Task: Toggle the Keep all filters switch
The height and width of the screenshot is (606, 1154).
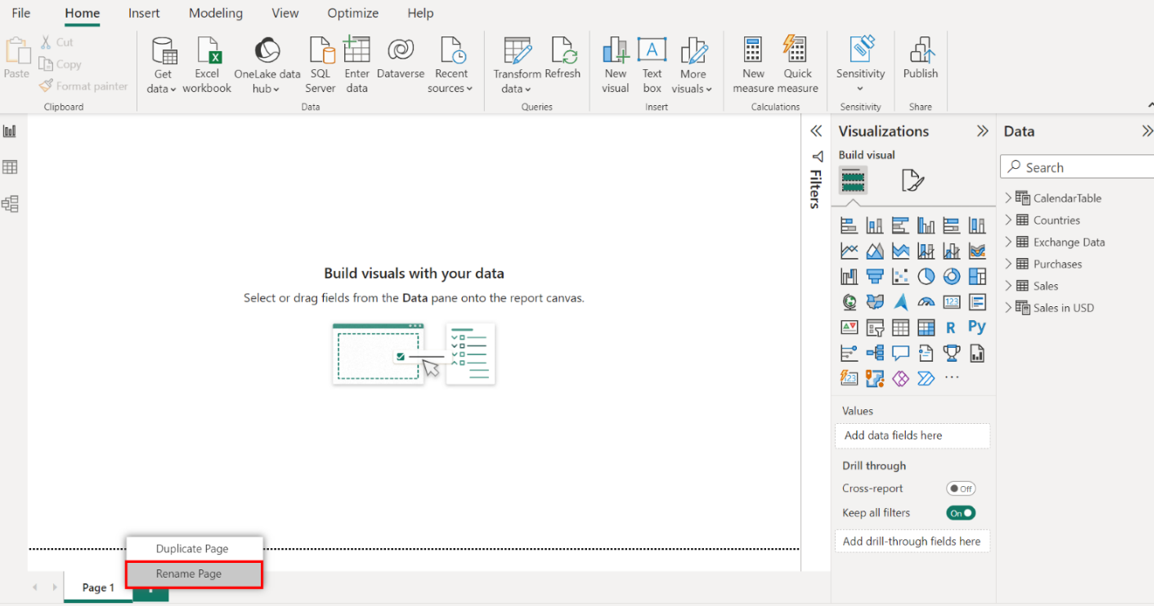Action: pos(960,513)
